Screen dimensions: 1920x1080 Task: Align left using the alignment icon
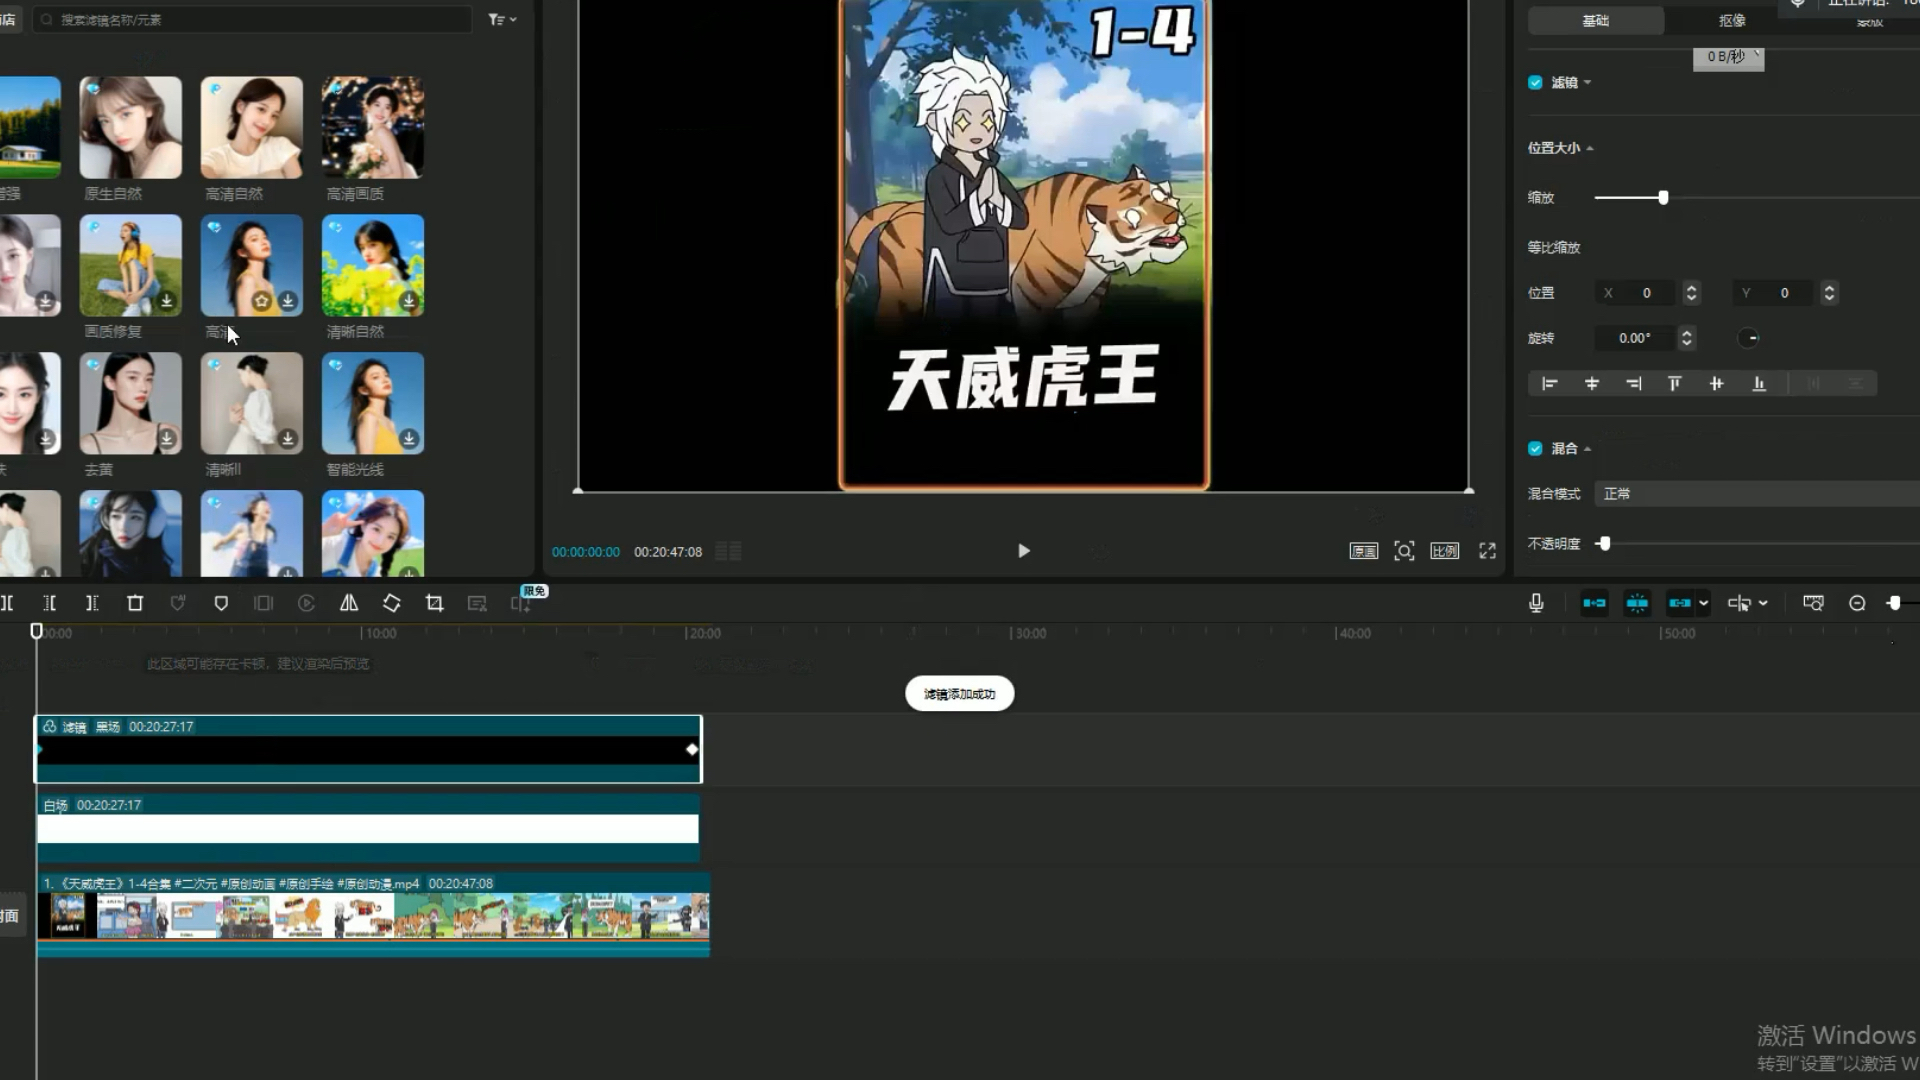click(x=1550, y=384)
